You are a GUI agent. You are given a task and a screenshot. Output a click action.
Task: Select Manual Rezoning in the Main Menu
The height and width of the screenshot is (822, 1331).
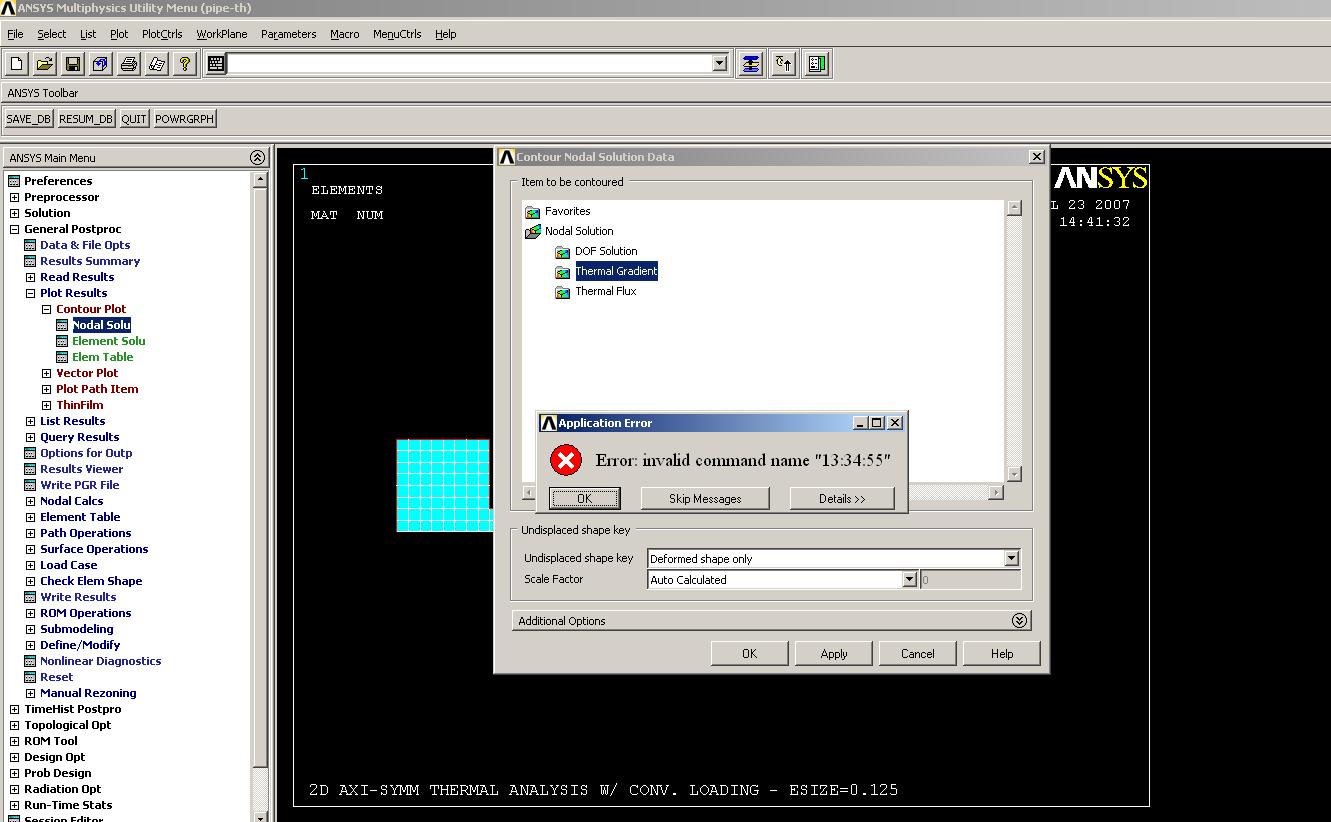pyautogui.click(x=88, y=693)
